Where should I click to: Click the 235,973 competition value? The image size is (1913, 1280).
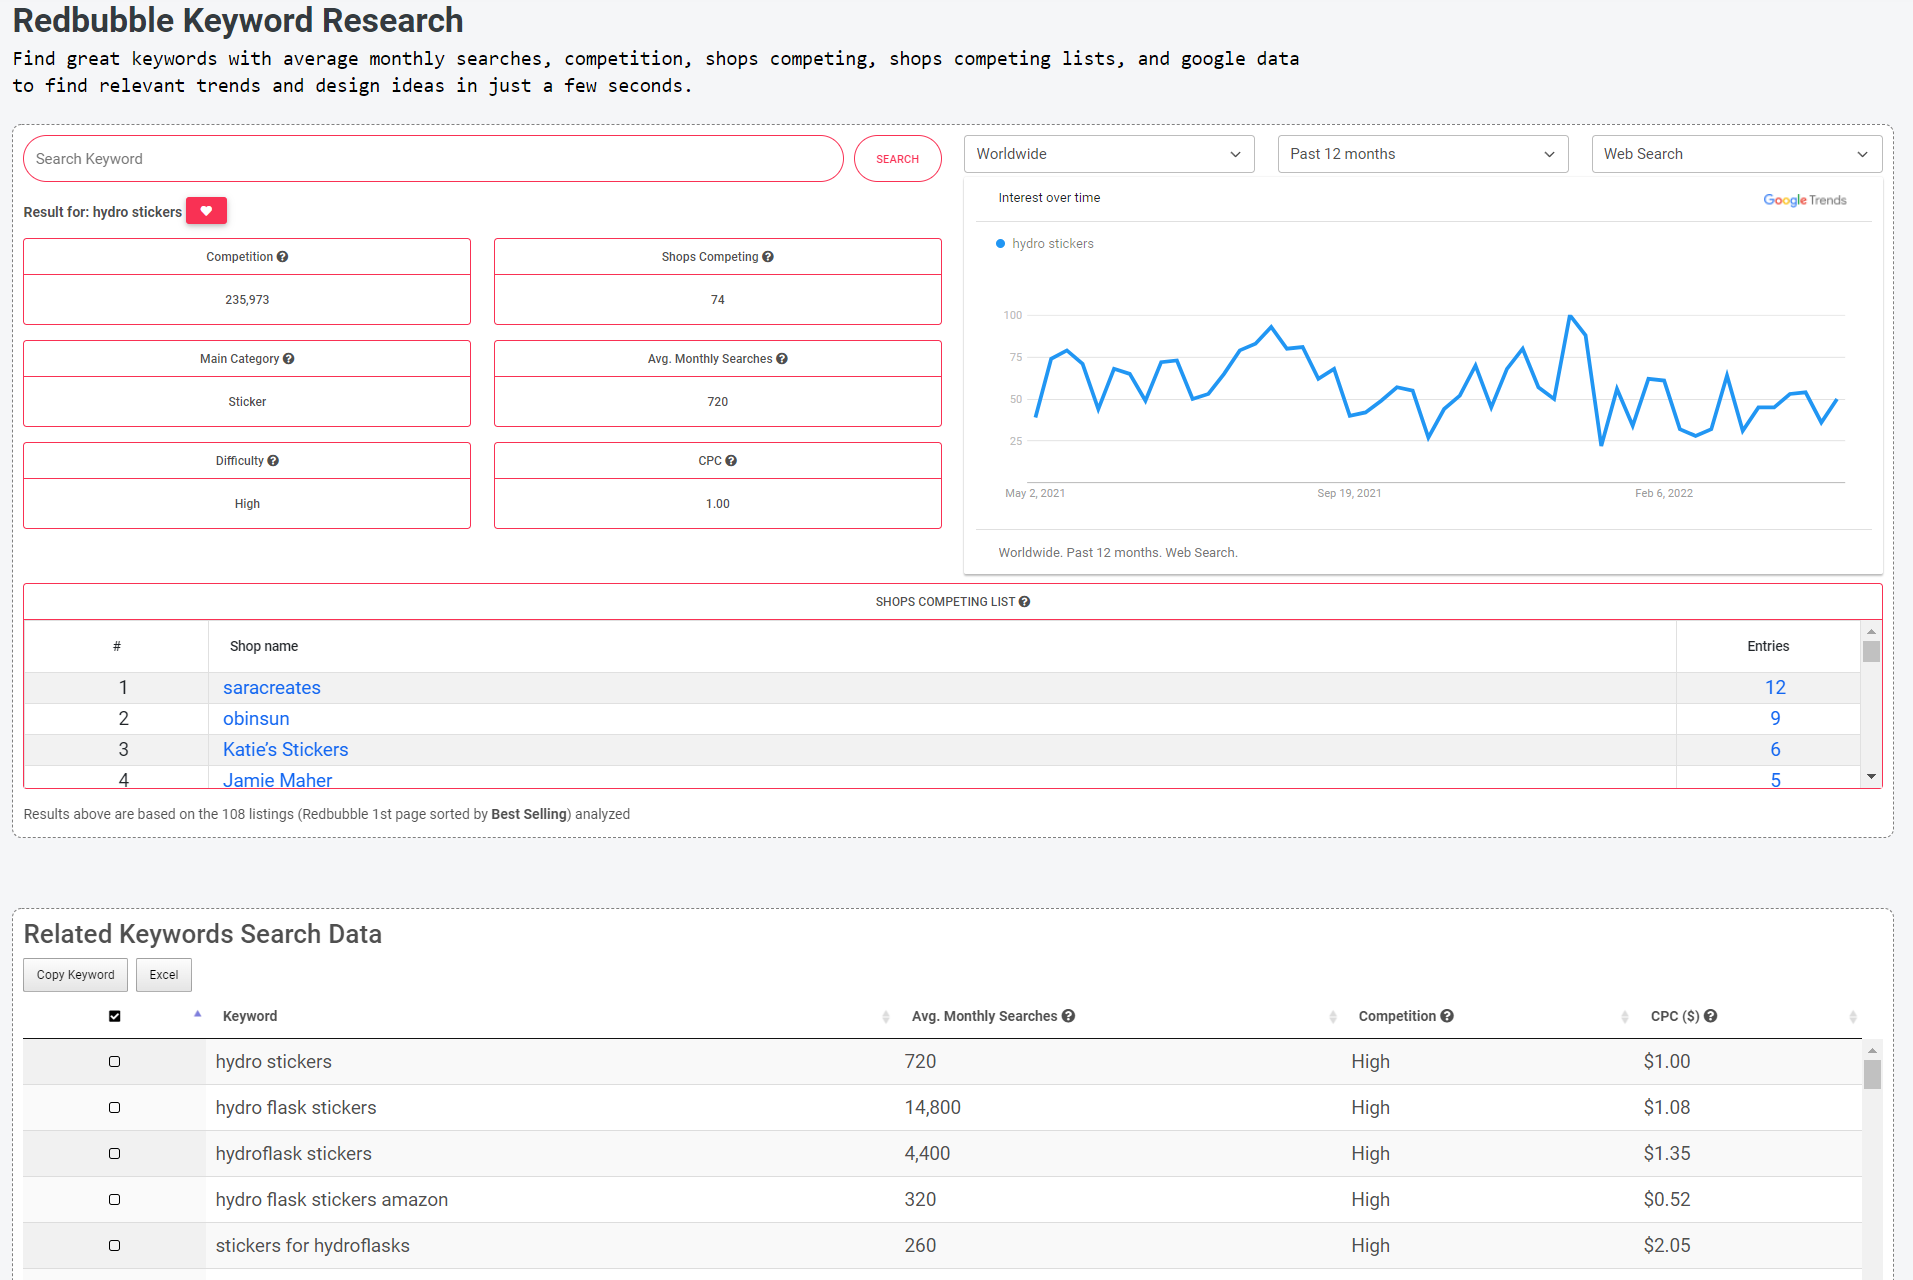247,300
